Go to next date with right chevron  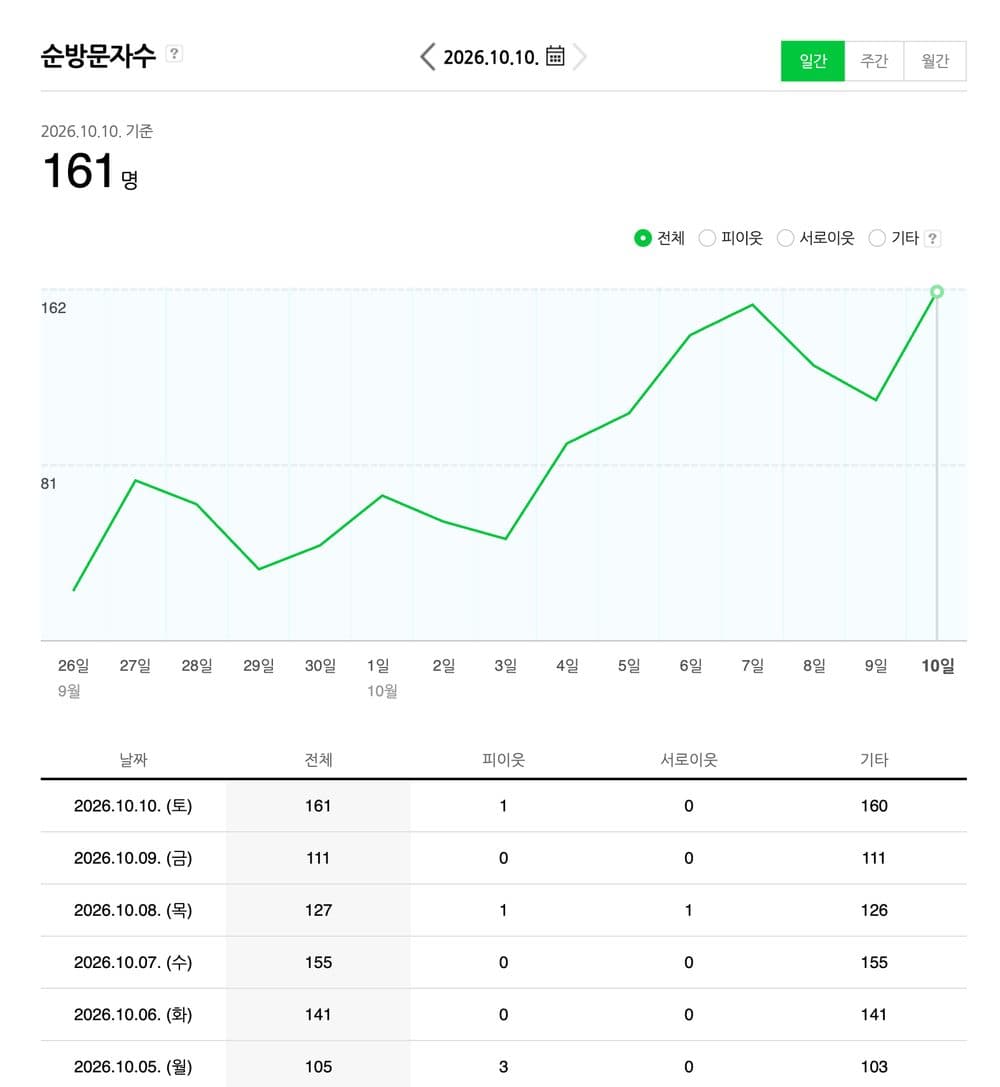pyautogui.click(x=580, y=57)
